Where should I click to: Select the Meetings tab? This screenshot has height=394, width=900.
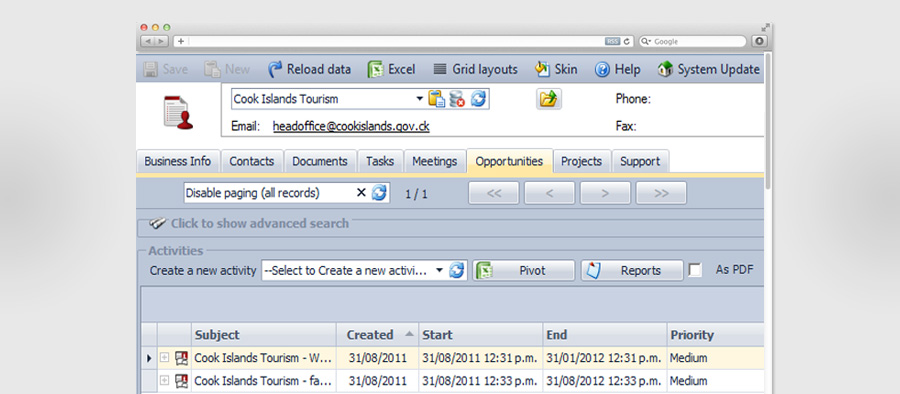435,161
